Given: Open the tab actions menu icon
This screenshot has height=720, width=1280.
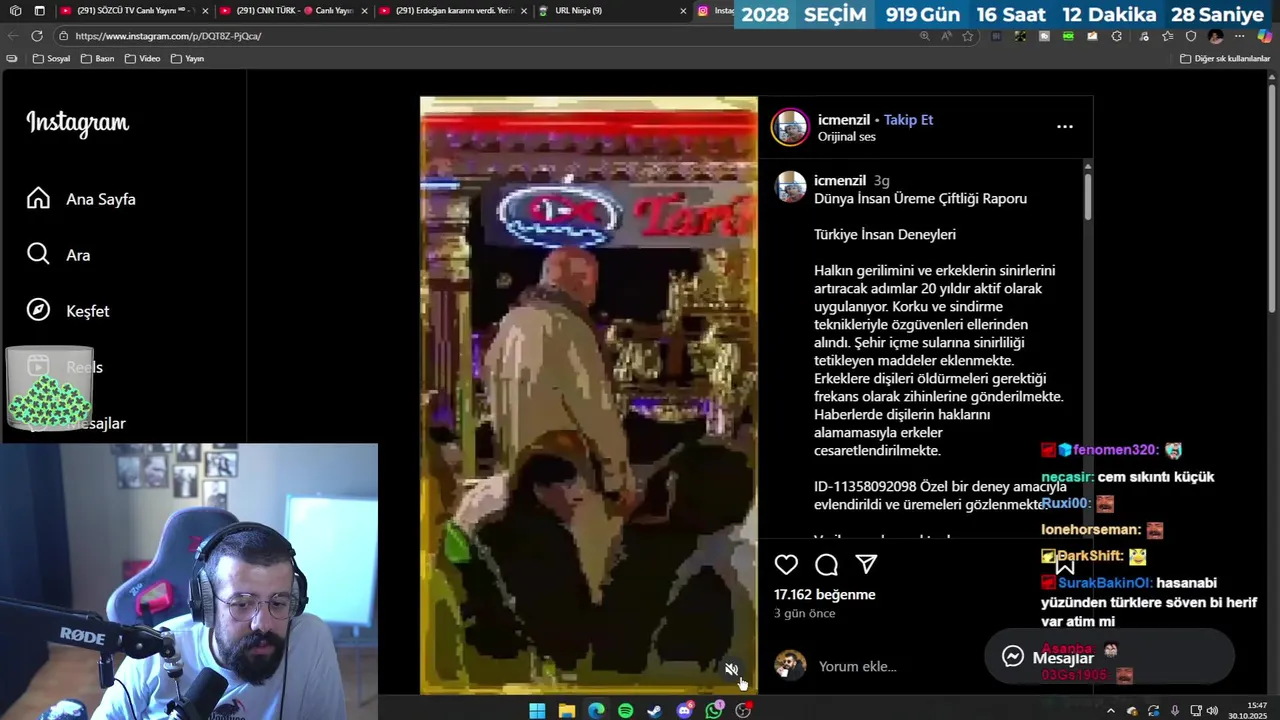Looking at the screenshot, I should click(x=39, y=11).
